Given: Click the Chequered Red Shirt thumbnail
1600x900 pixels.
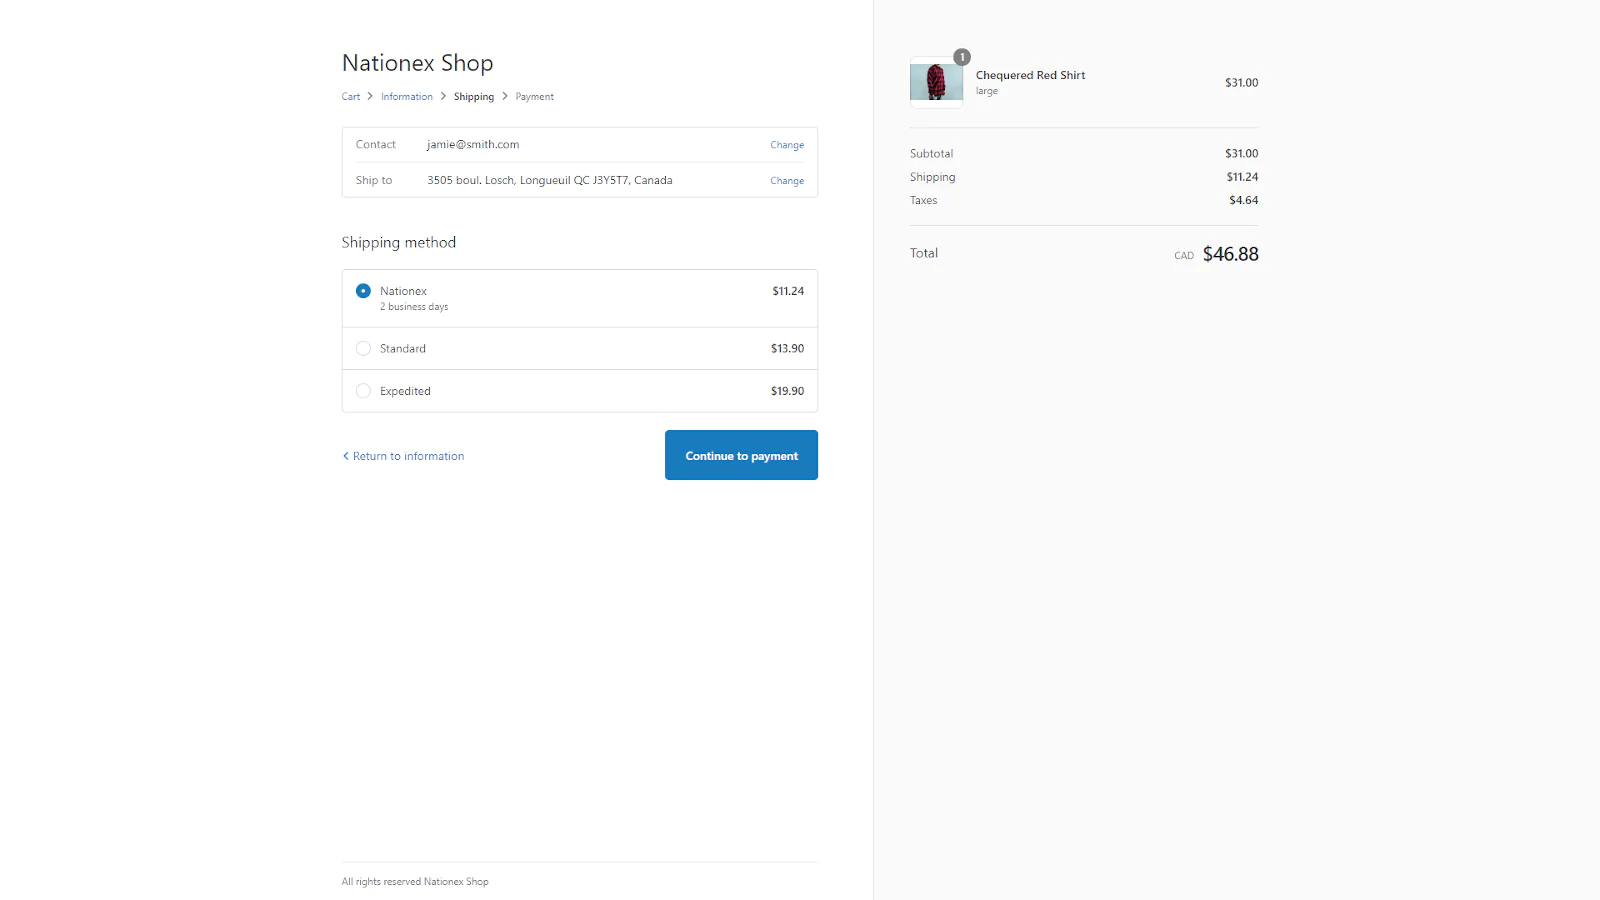Looking at the screenshot, I should (936, 82).
